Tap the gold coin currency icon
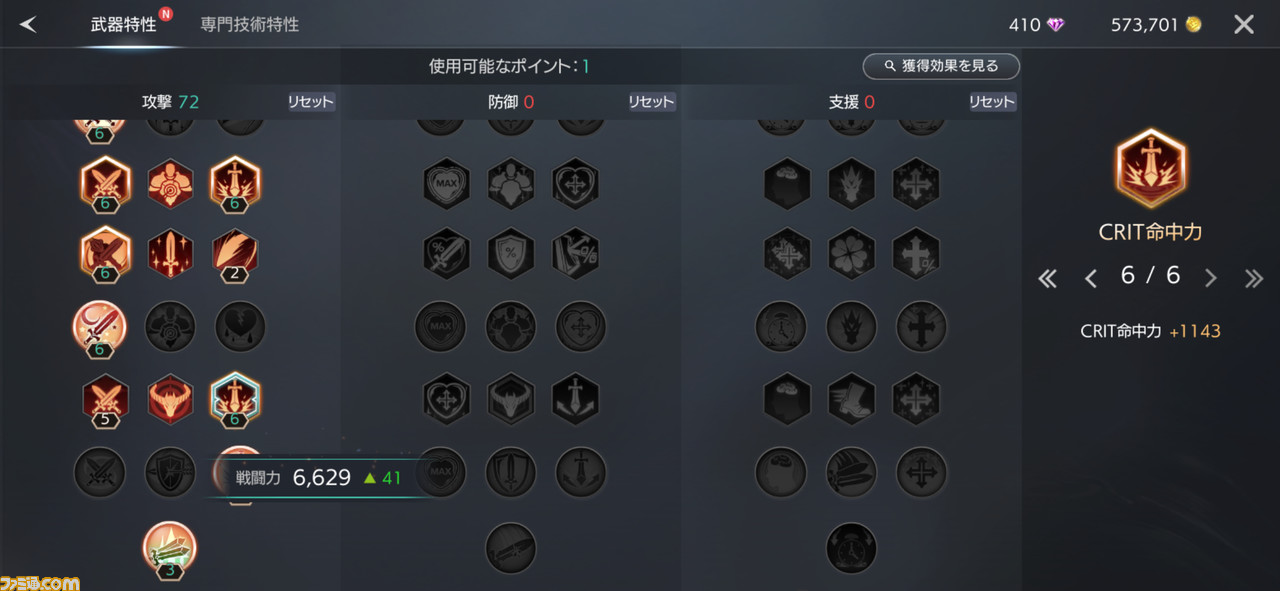 [x=1194, y=25]
